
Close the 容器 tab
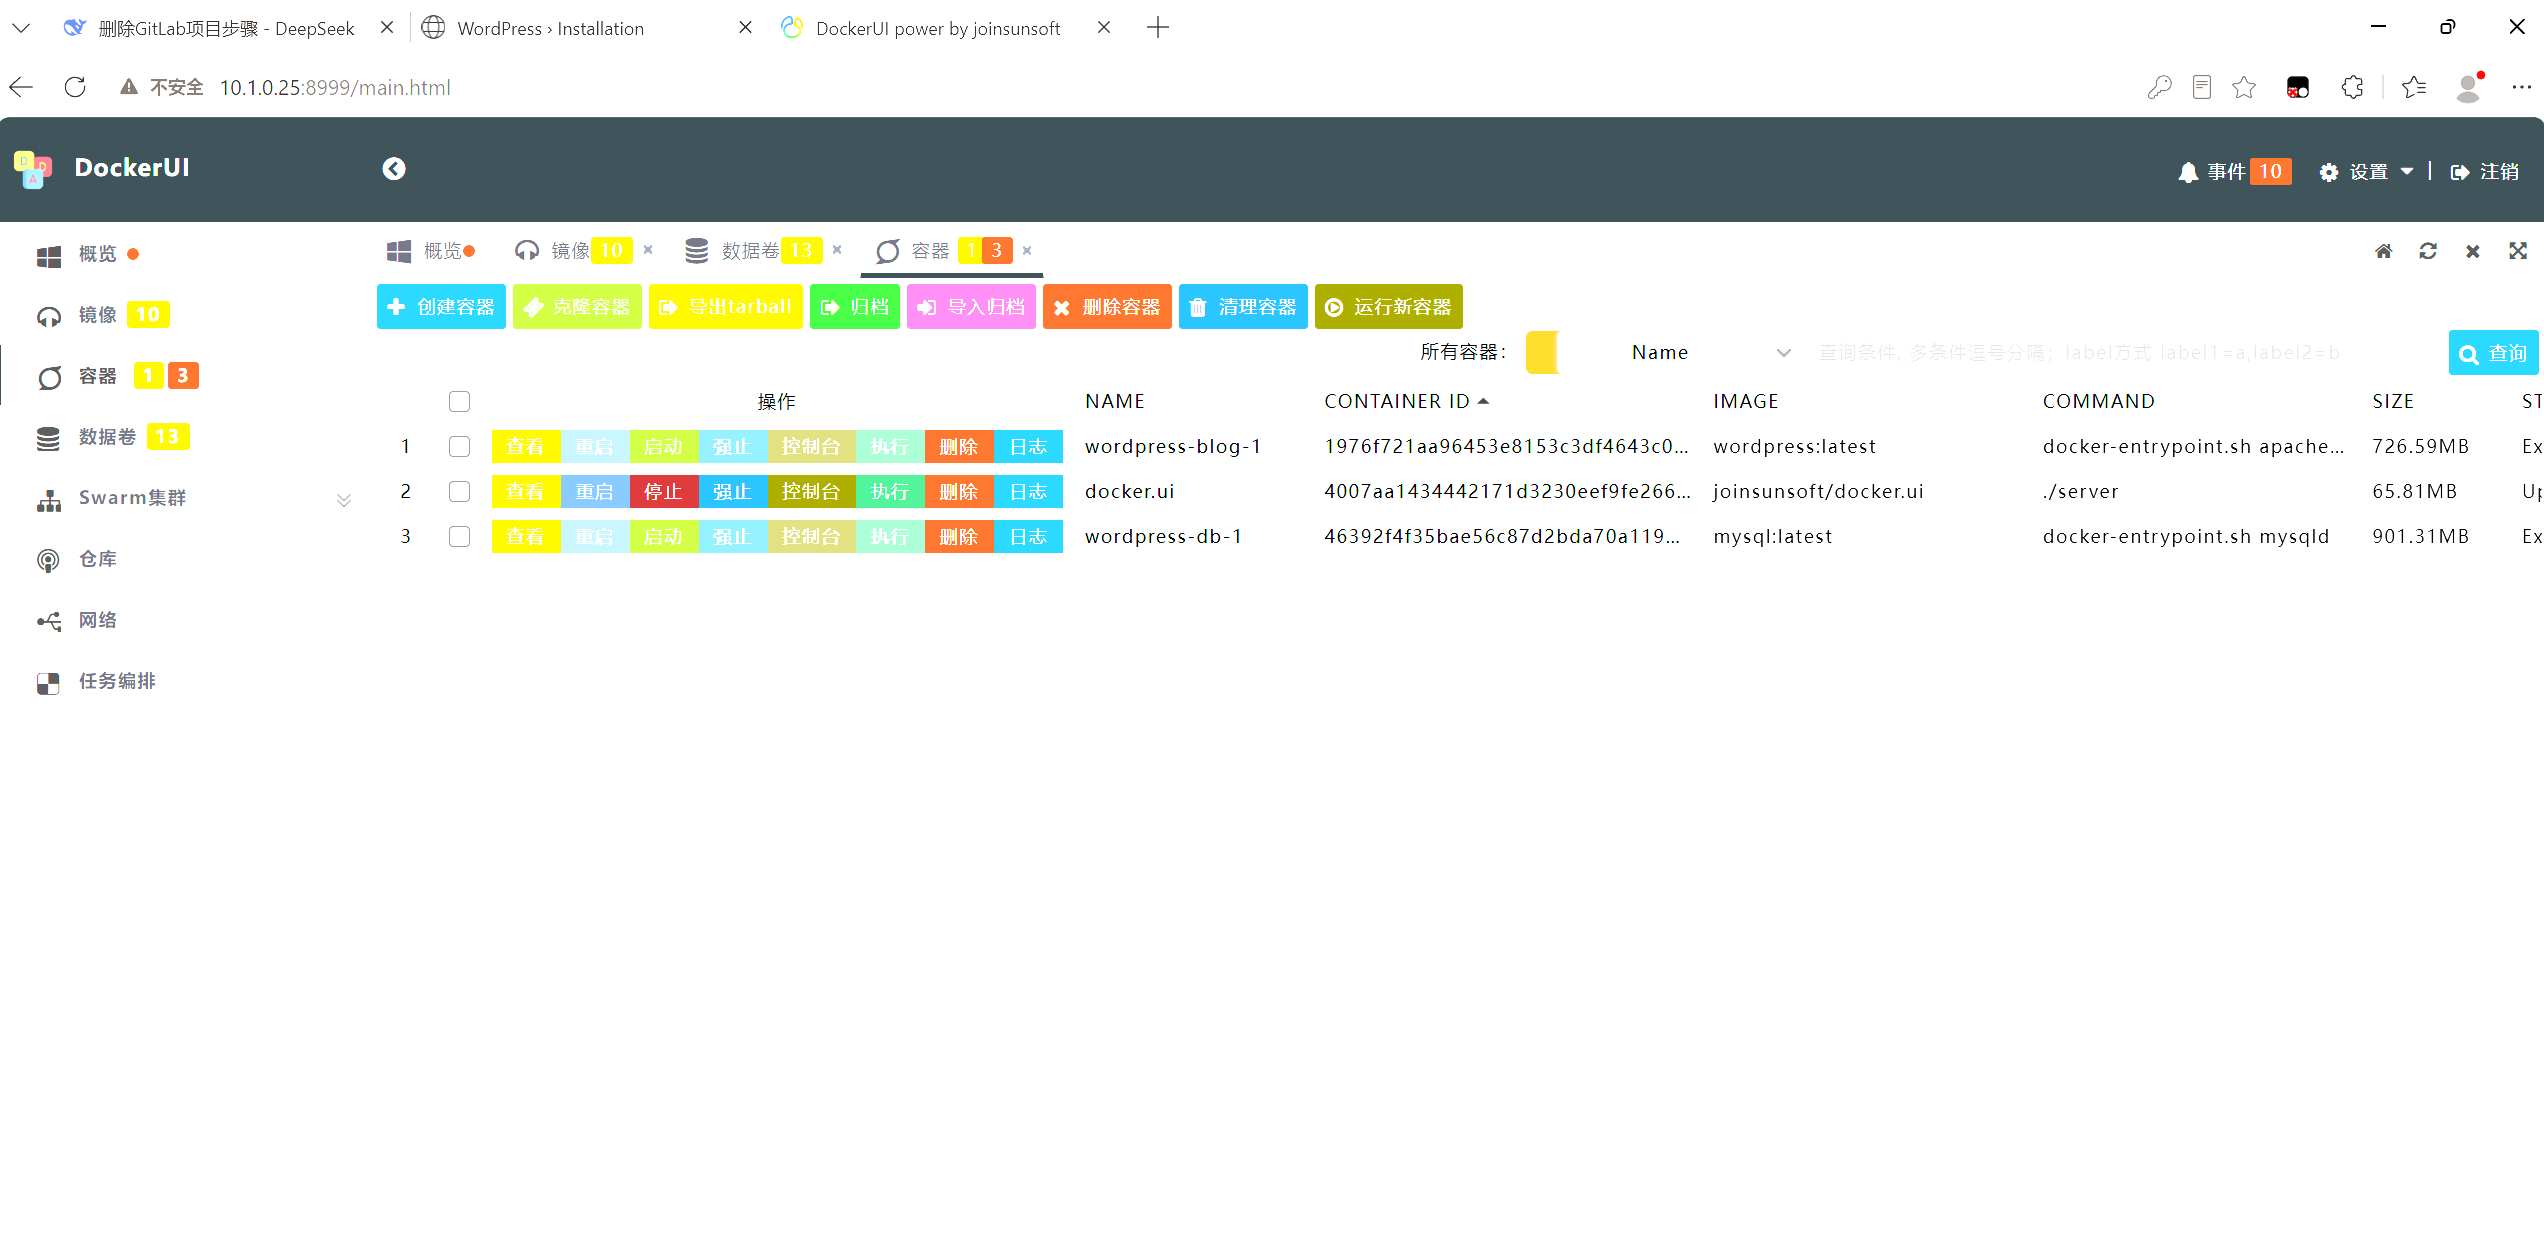[x=1027, y=250]
